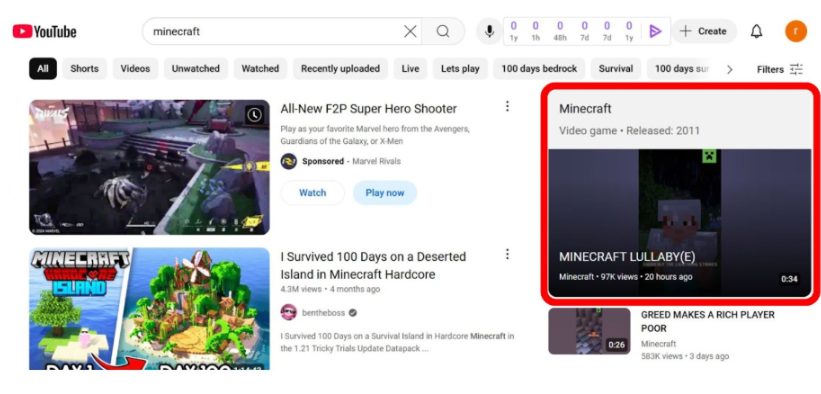
Task: Click the 4.3M views • 4 months ago text
Action: (x=330, y=289)
